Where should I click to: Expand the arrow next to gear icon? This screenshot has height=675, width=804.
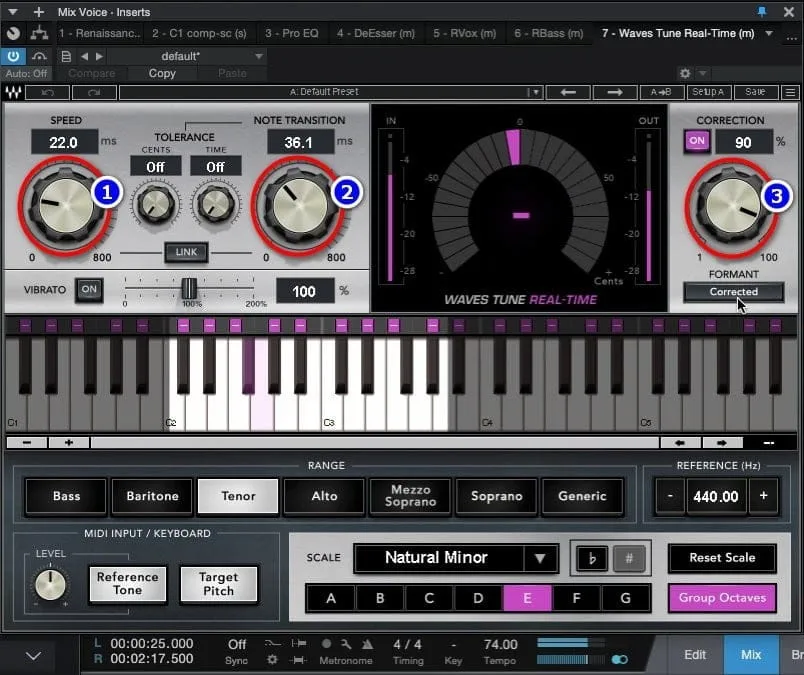[x=702, y=73]
